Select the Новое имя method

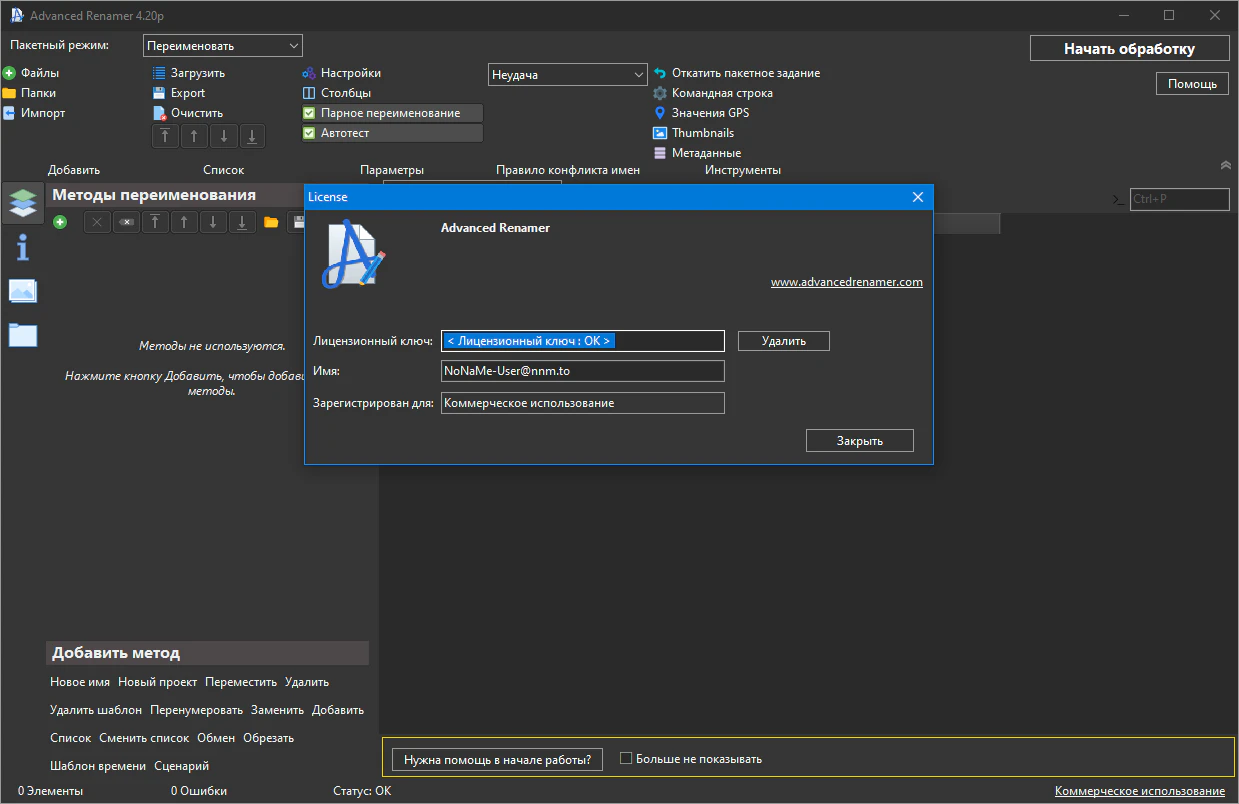tap(80, 682)
